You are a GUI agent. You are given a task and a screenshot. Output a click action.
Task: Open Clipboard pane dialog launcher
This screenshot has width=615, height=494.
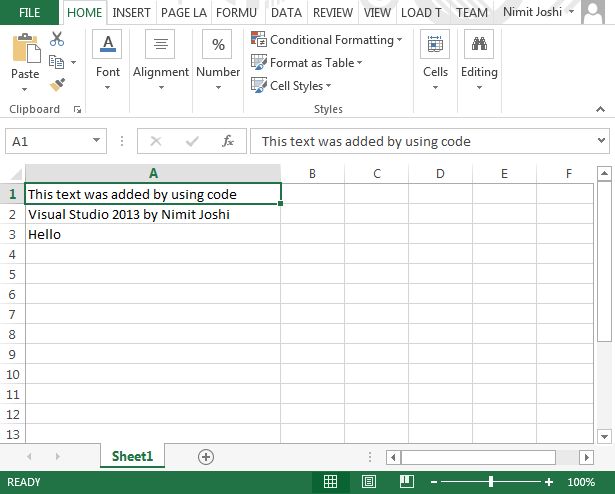point(77,110)
